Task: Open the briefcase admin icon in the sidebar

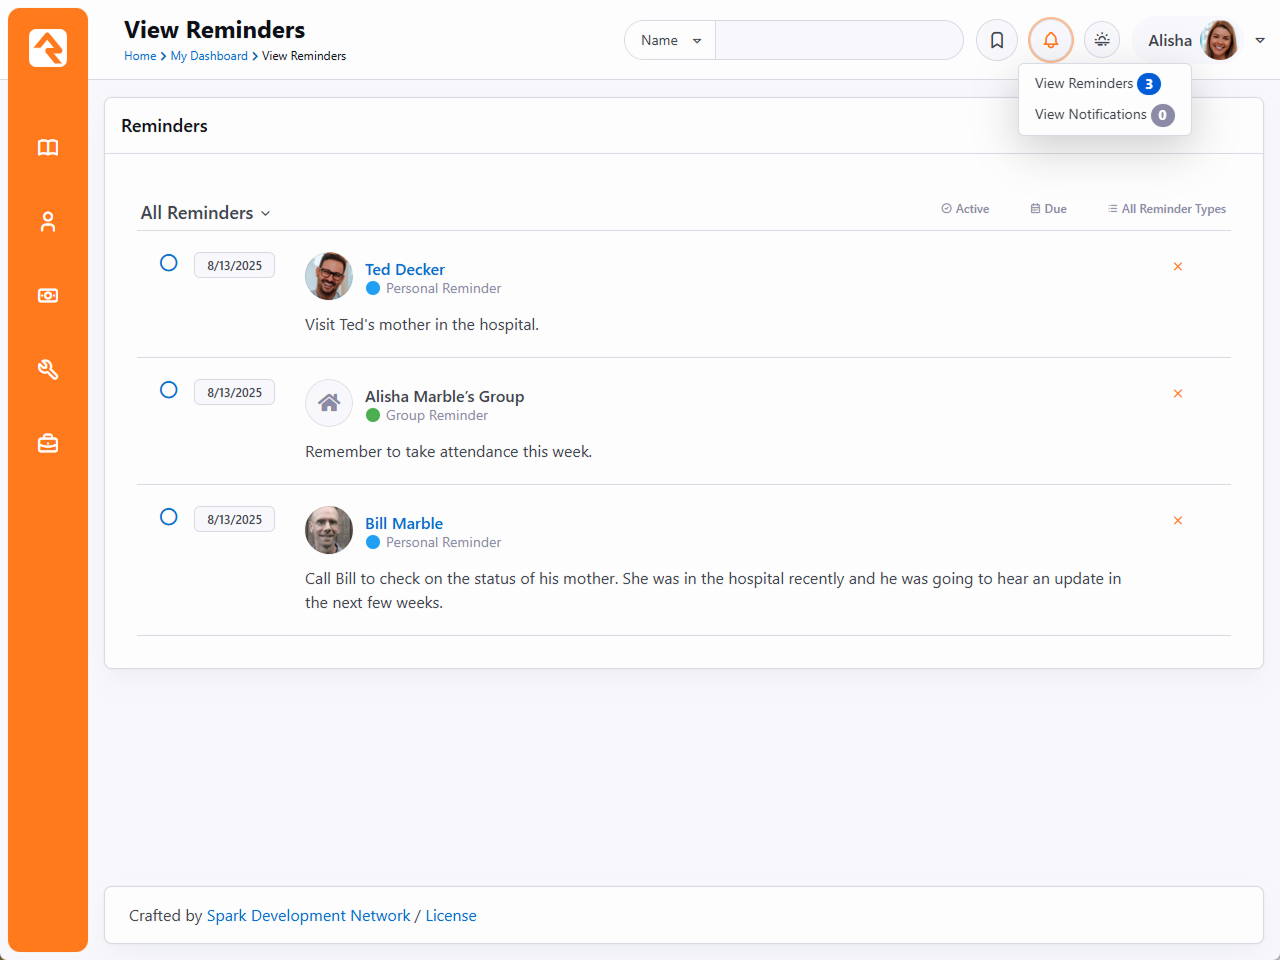Action: (x=48, y=443)
